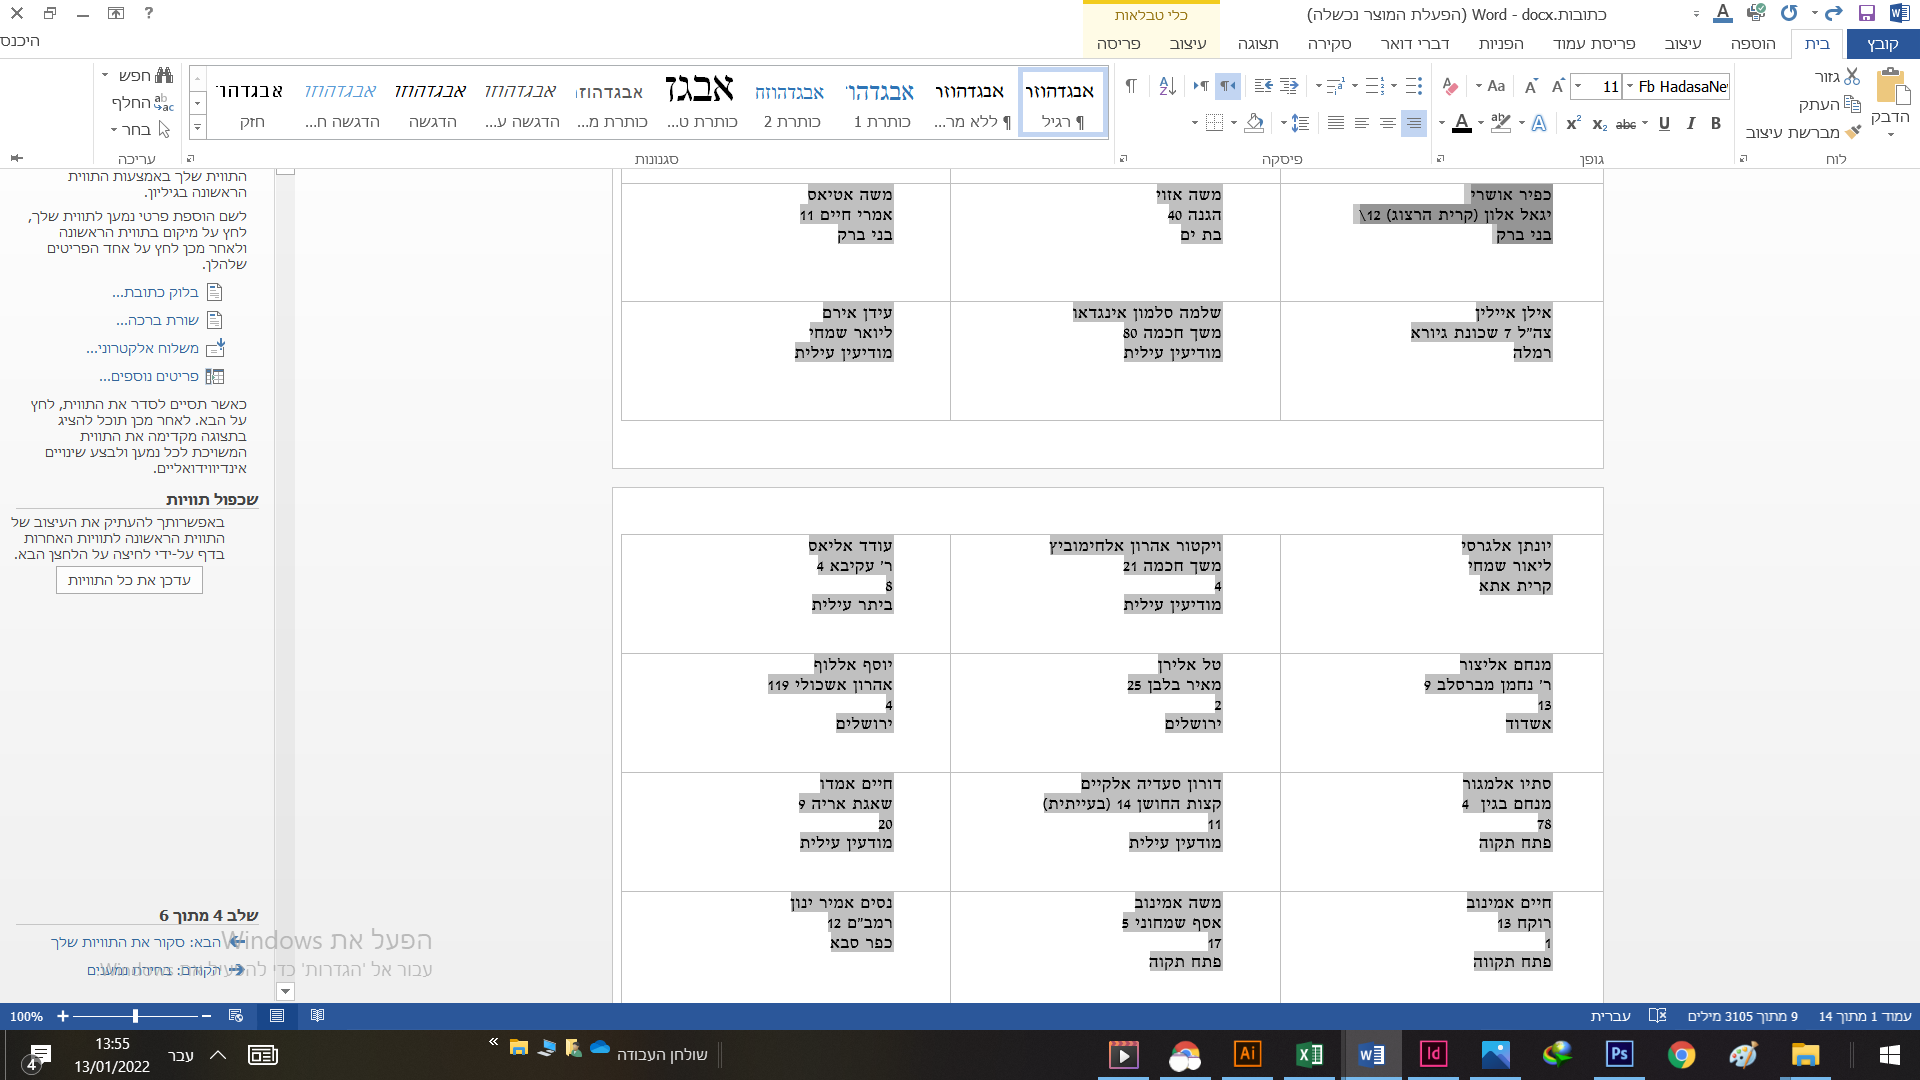The image size is (1920, 1080).
Task: Click the superscript x² icon
Action: click(x=1573, y=124)
